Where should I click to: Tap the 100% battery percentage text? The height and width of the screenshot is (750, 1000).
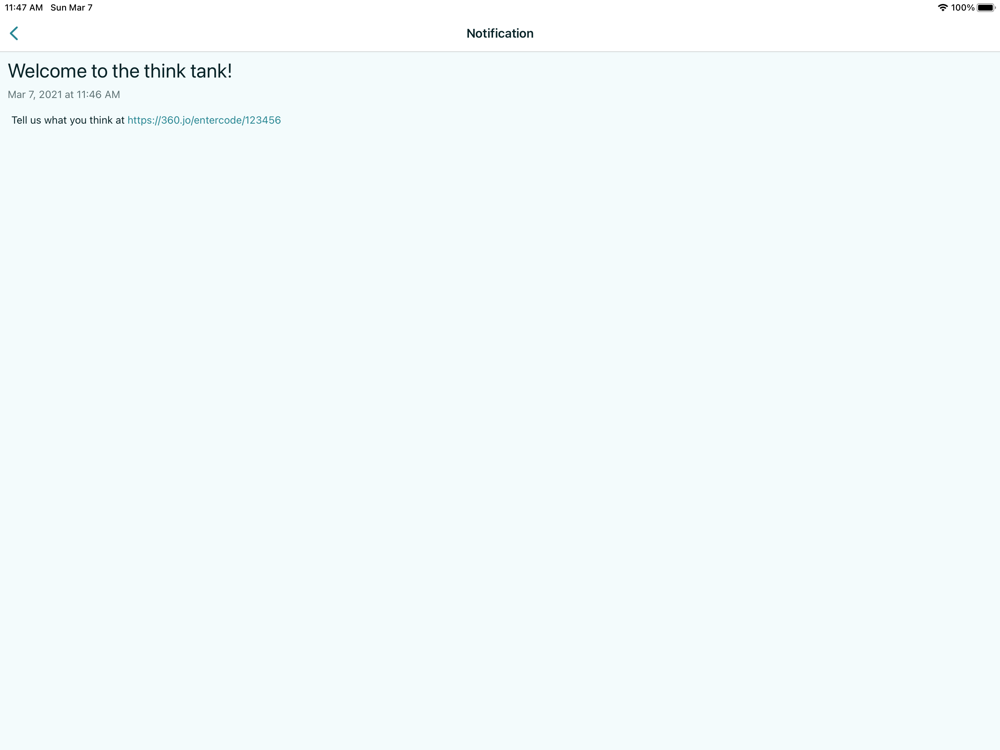click(962, 8)
